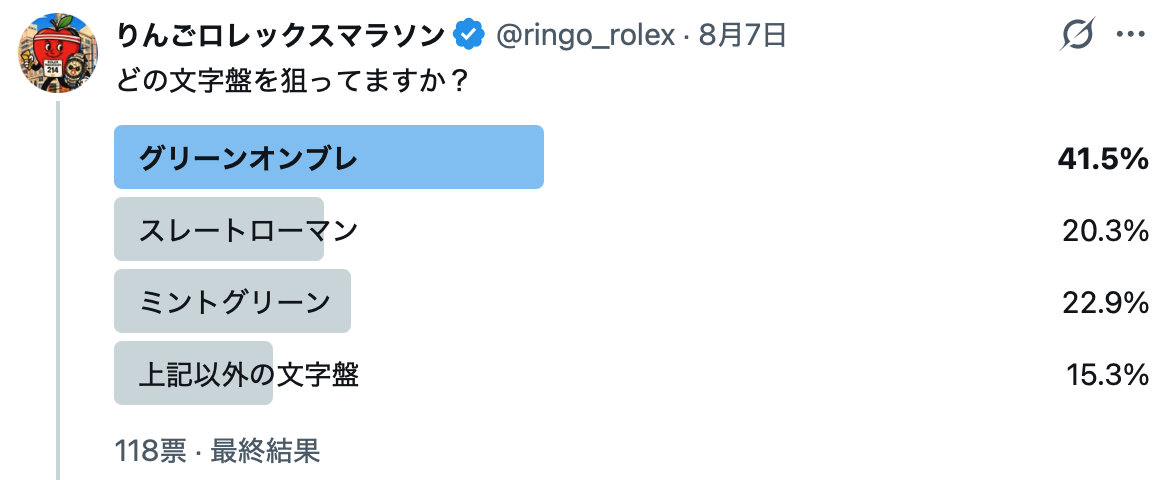Click the 22.9% result percentage
The height and width of the screenshot is (480, 1172).
pos(1105,302)
